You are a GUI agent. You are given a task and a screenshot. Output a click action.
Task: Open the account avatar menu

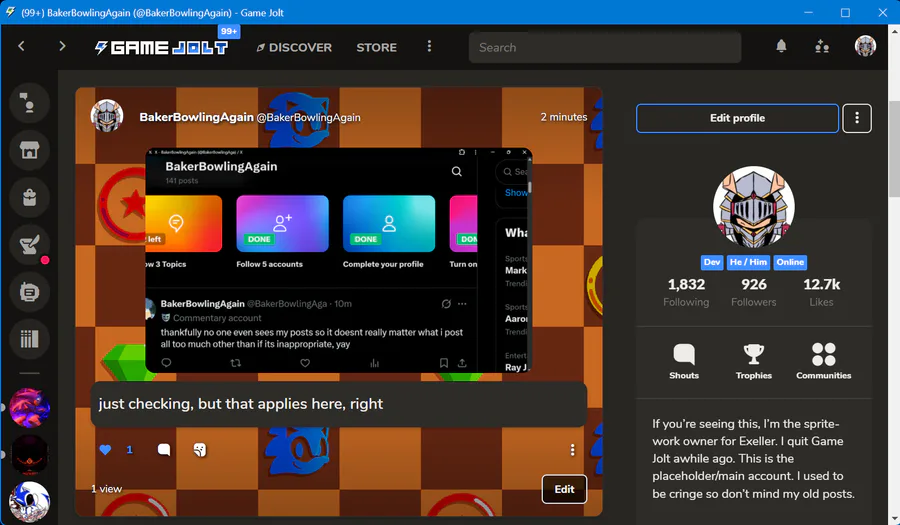[x=865, y=46]
